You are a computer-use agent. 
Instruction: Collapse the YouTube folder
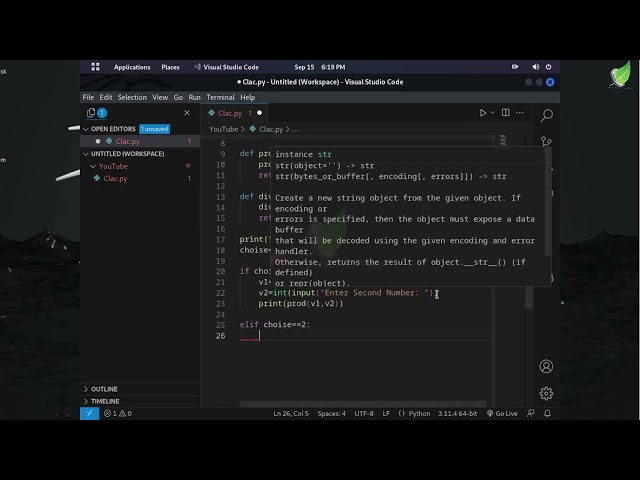pyautogui.click(x=93, y=166)
